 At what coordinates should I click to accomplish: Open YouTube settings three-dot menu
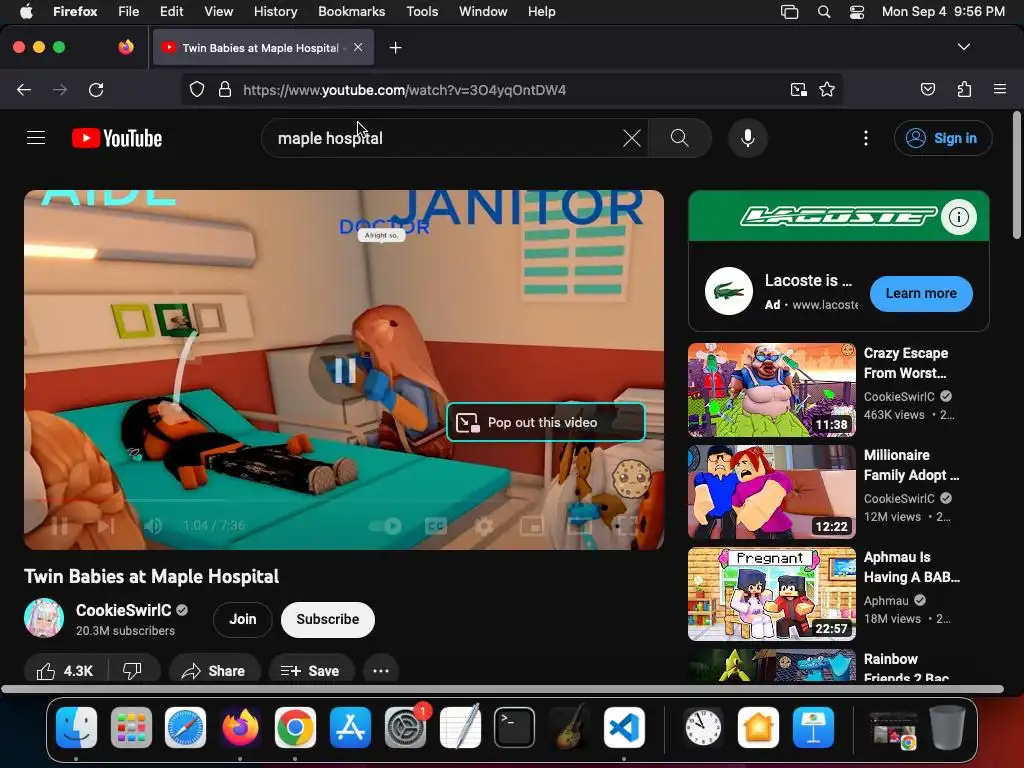coord(865,138)
